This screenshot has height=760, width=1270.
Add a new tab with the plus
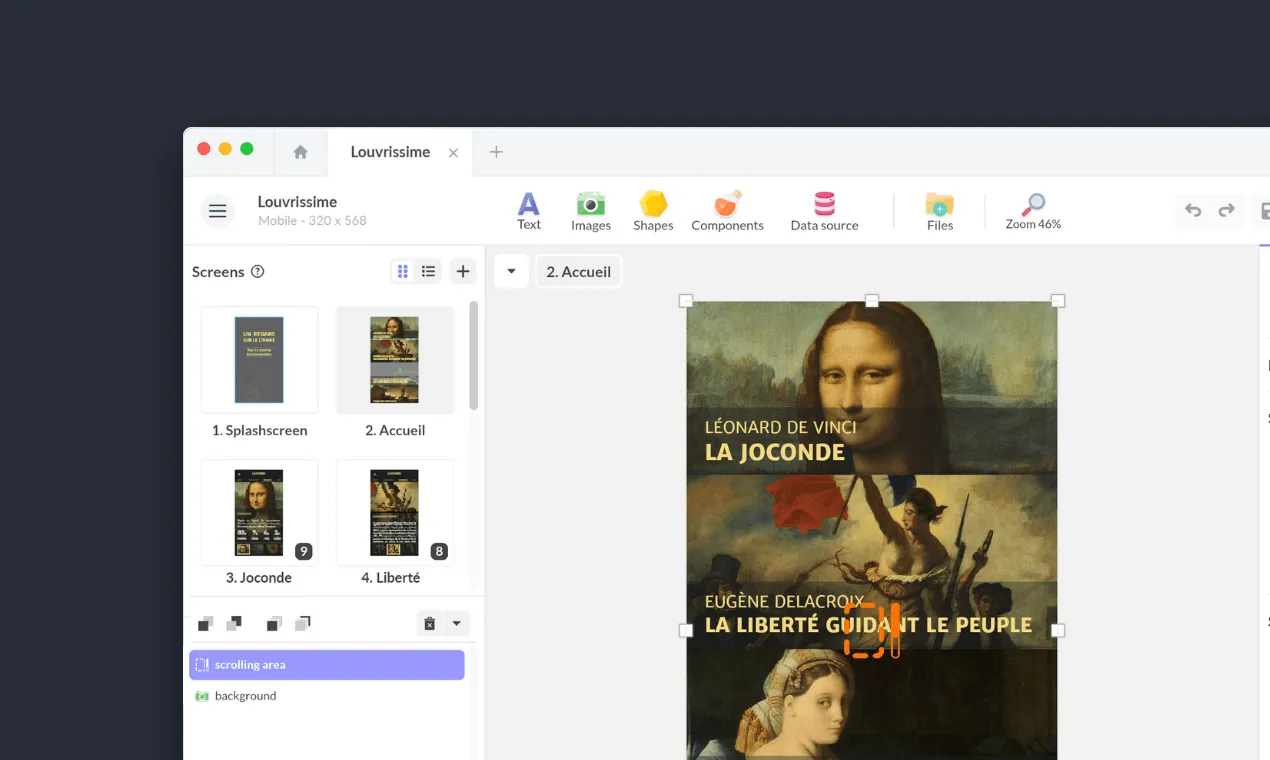pyautogui.click(x=496, y=152)
